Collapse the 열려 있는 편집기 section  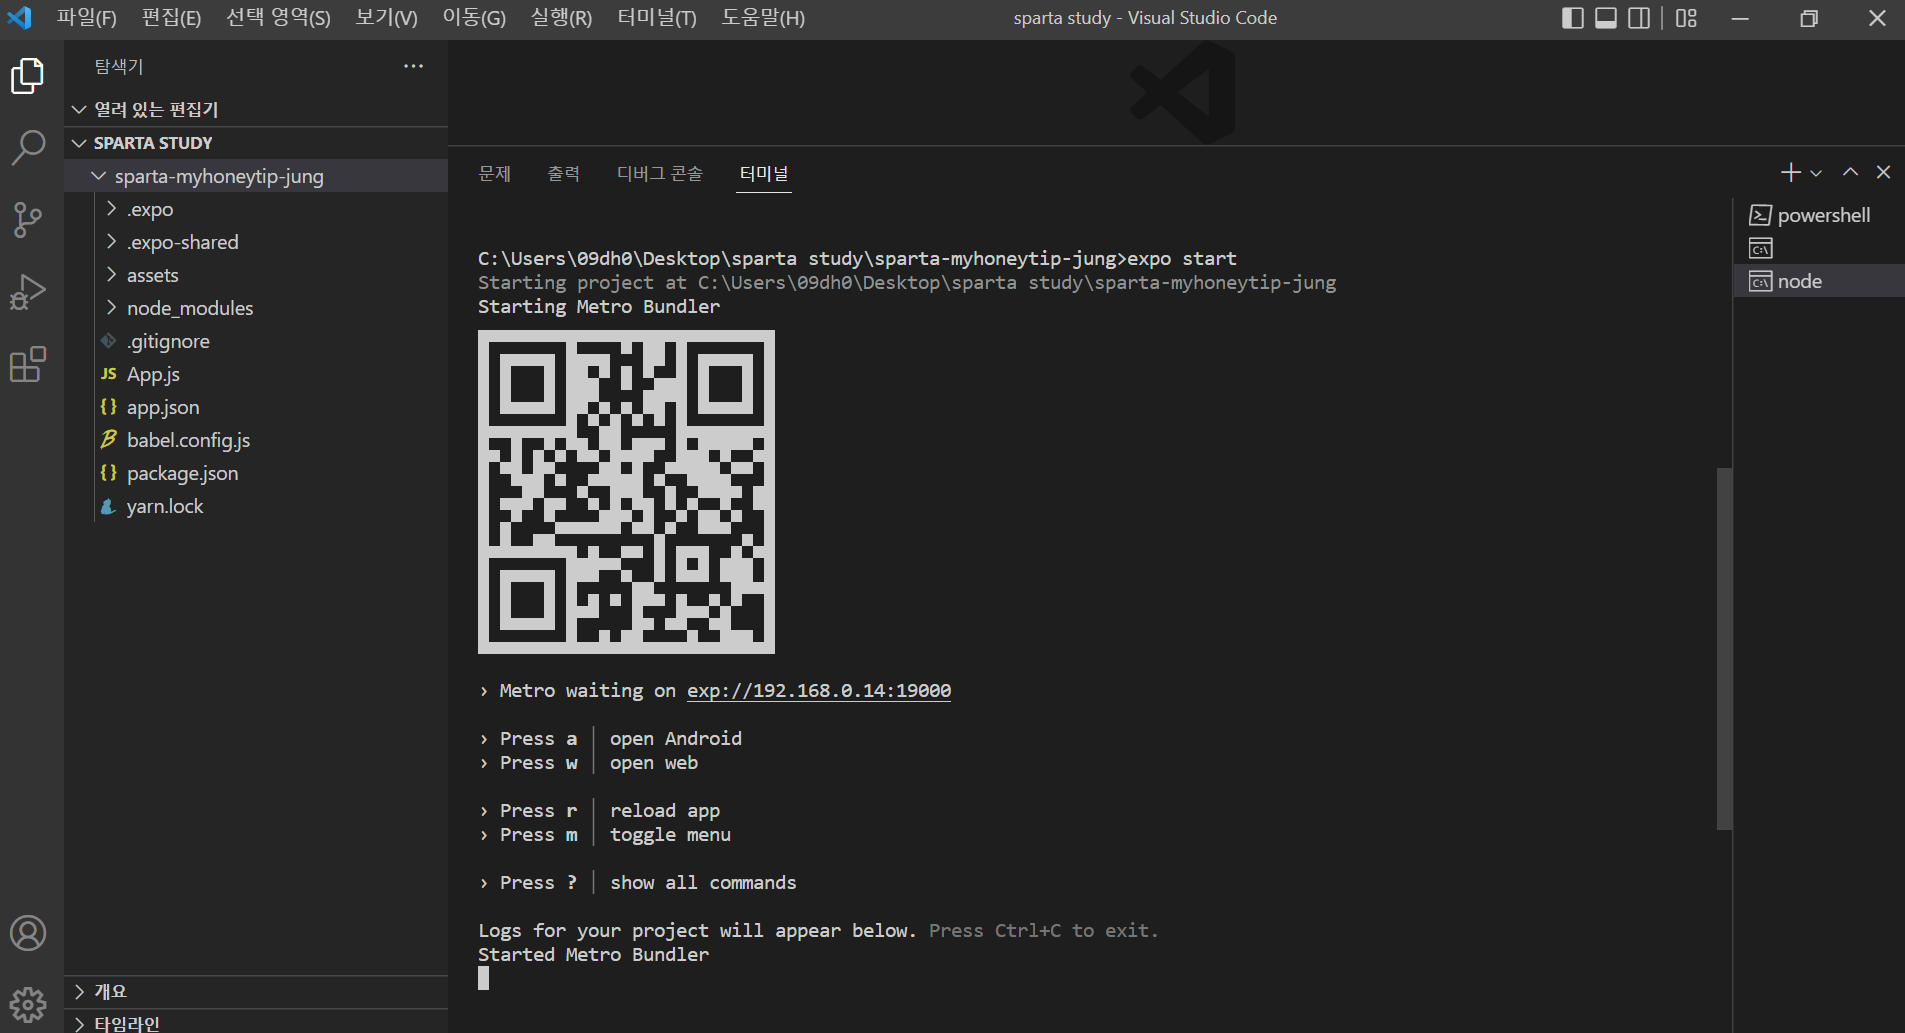tap(256, 109)
